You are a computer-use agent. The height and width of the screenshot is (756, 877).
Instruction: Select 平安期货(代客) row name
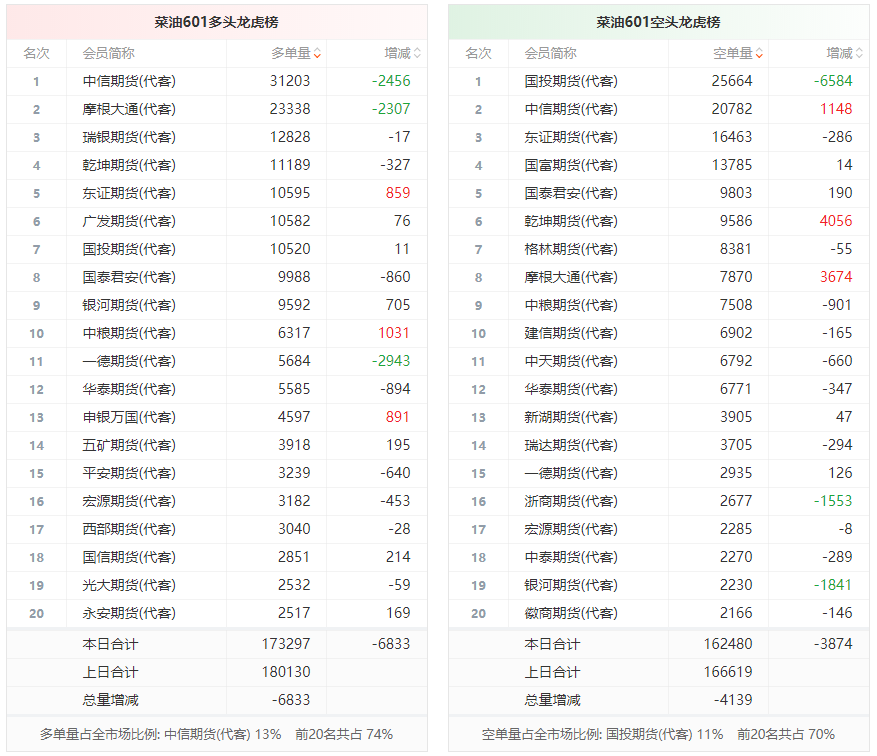[x=129, y=473]
